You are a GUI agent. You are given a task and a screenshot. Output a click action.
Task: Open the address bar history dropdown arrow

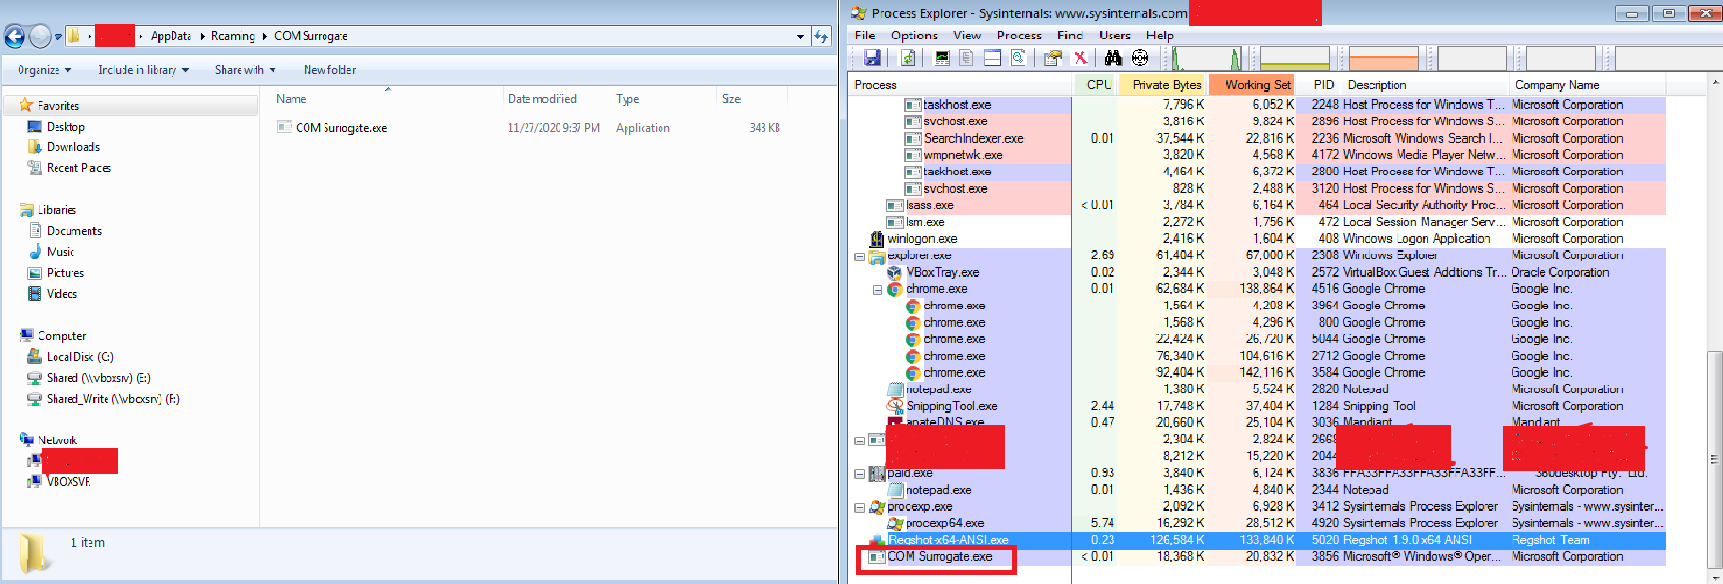[800, 36]
